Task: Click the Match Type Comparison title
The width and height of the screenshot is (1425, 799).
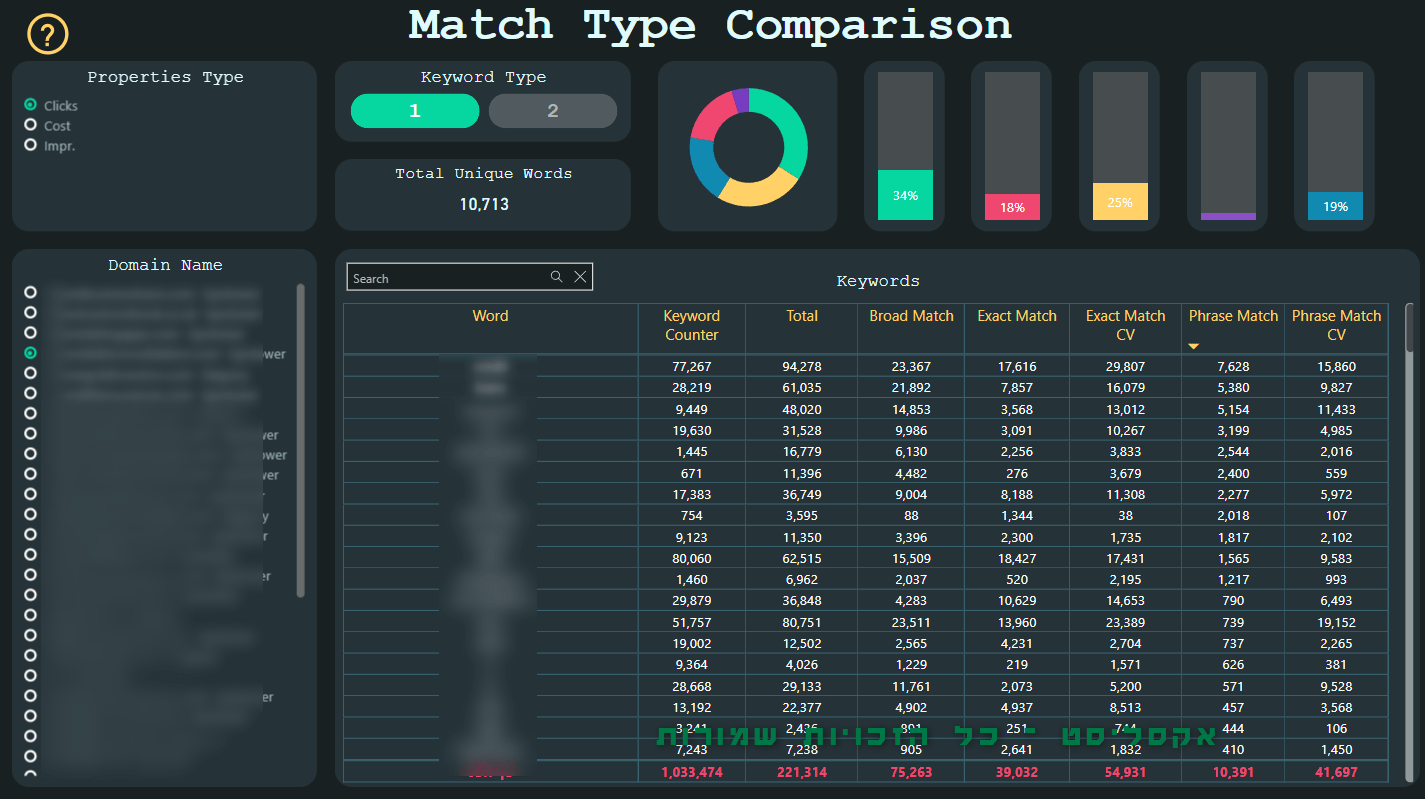Action: click(710, 25)
